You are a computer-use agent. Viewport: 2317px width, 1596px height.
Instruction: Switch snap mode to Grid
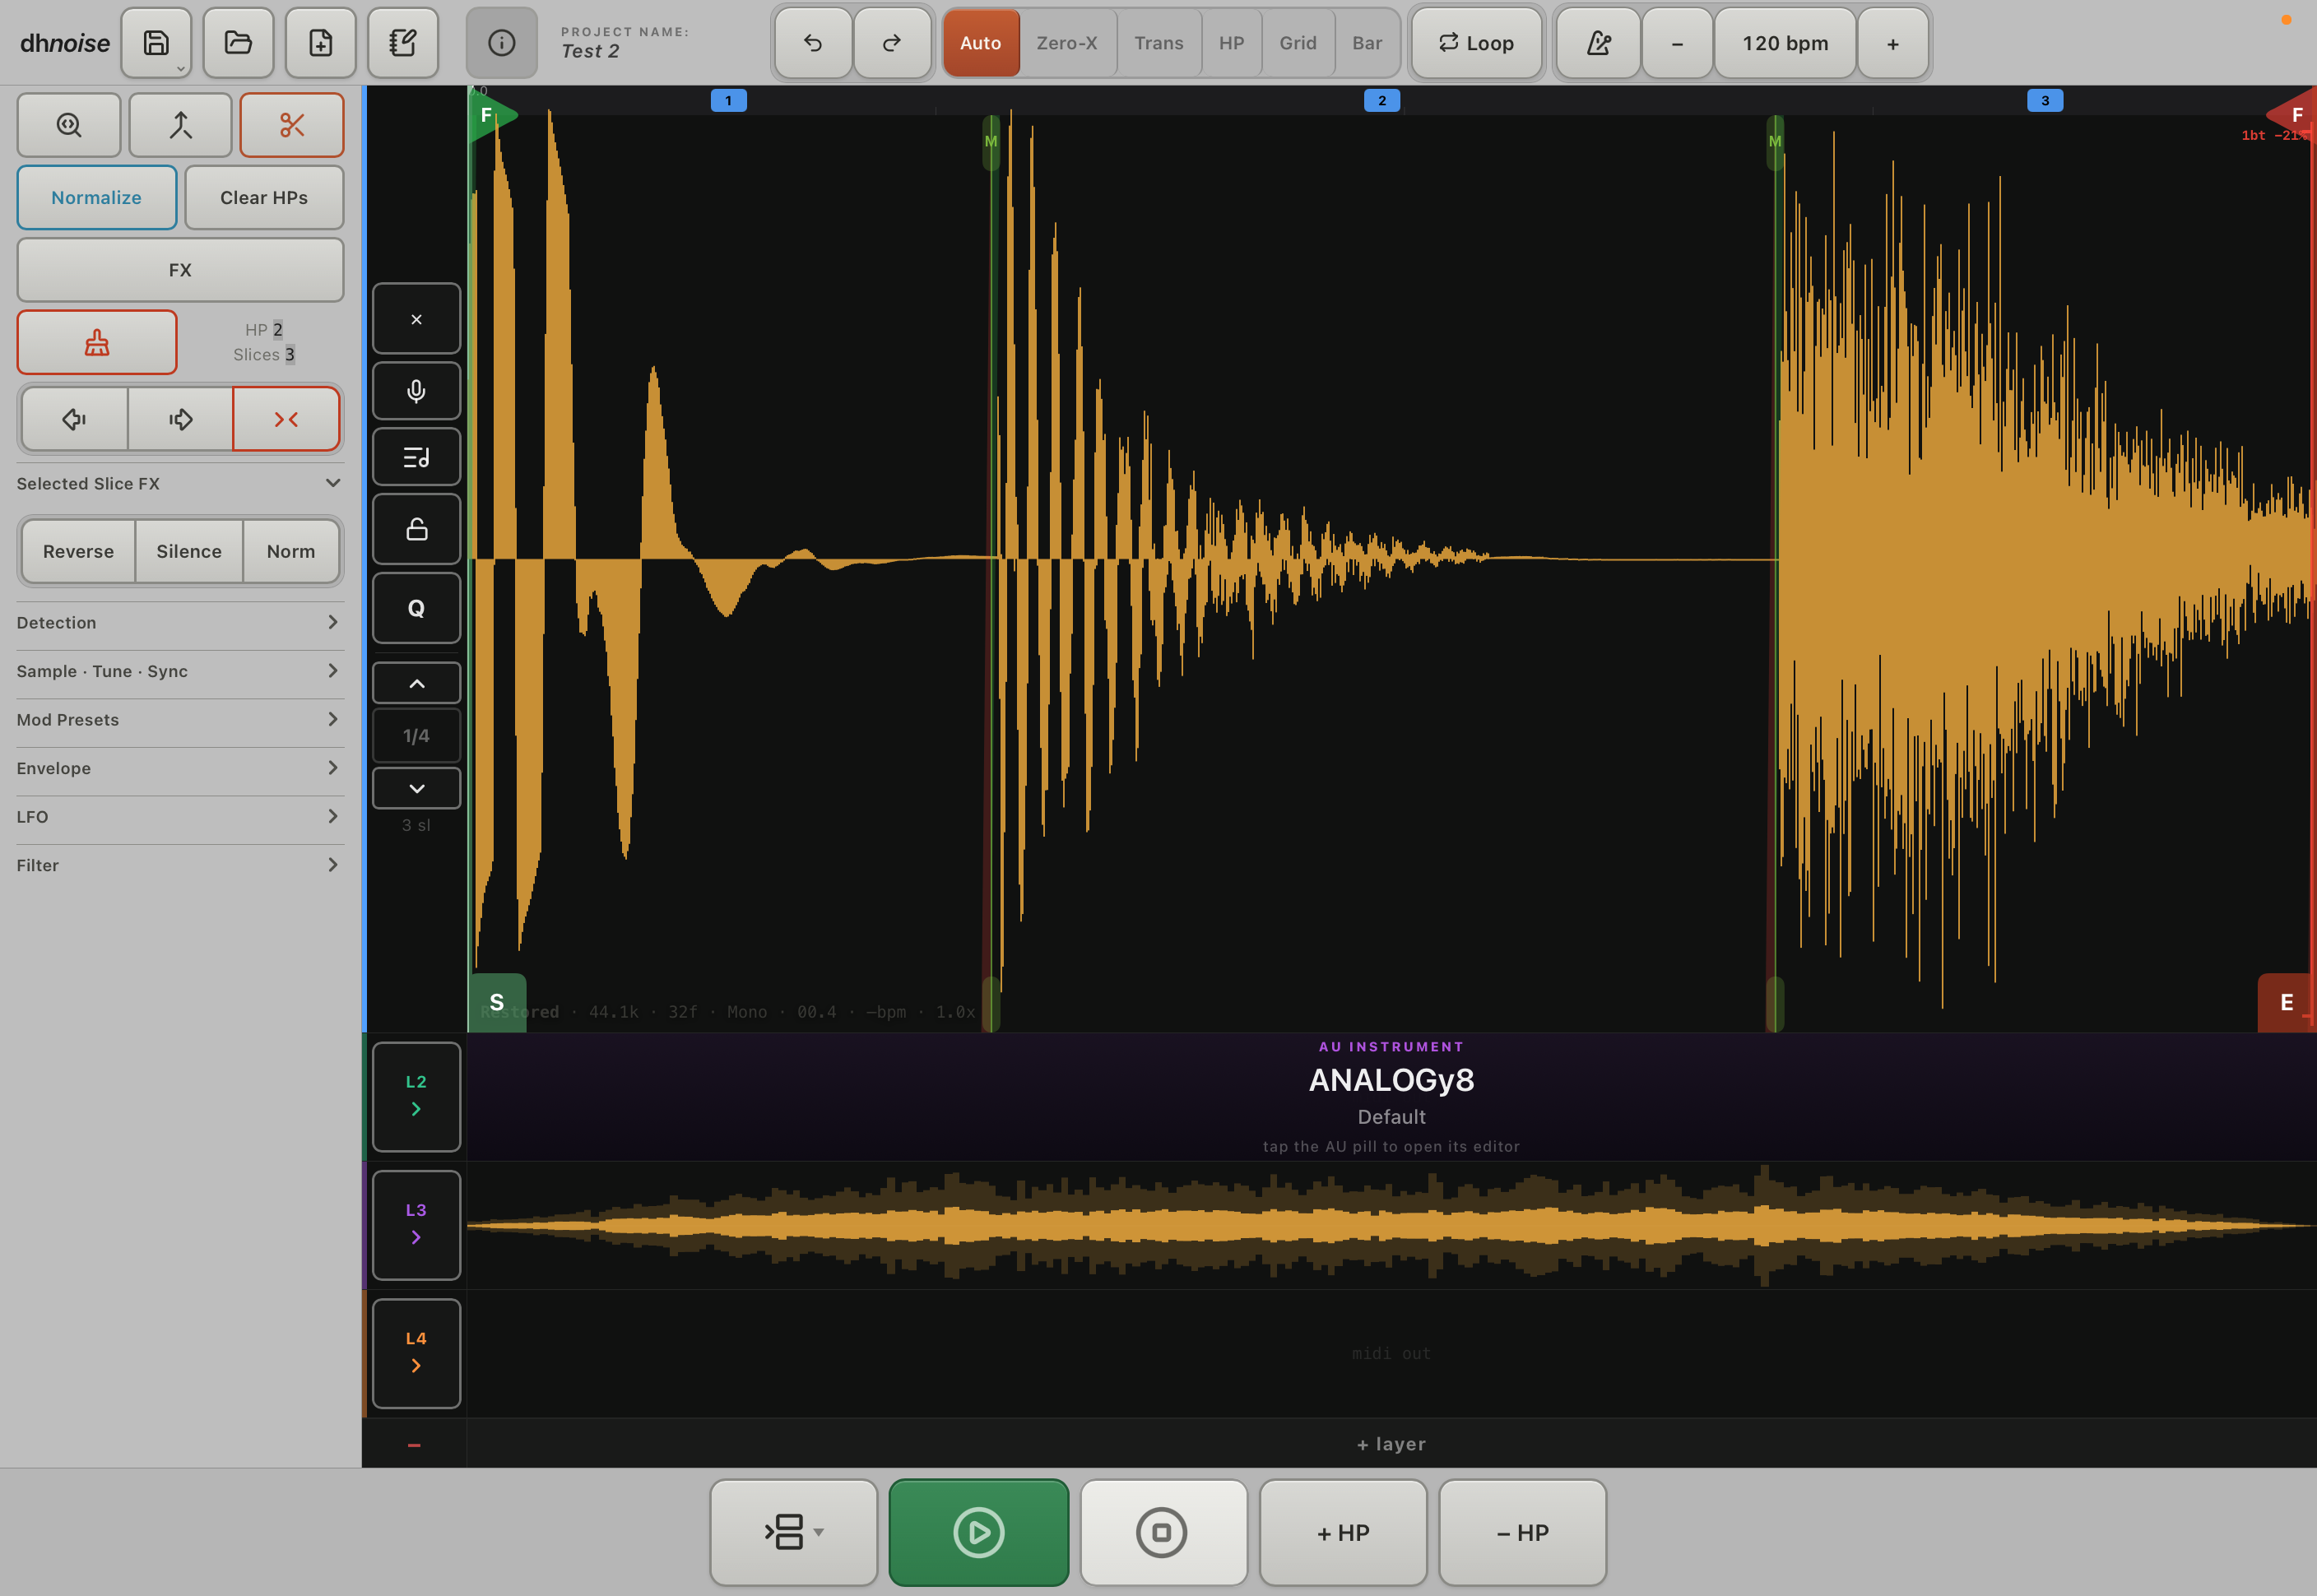coord(1298,43)
